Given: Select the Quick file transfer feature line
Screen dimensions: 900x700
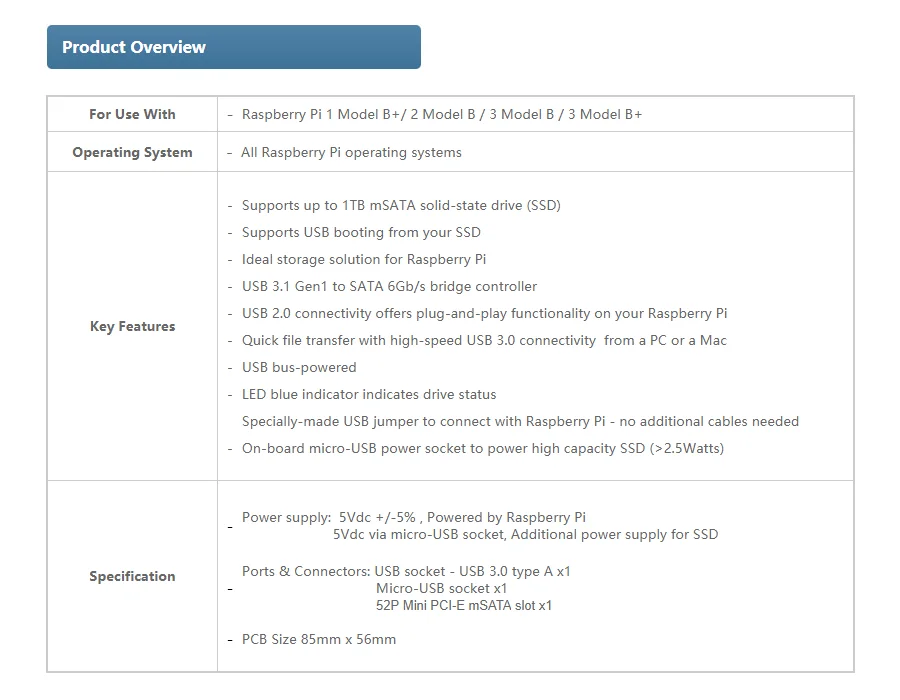Looking at the screenshot, I should 484,340.
